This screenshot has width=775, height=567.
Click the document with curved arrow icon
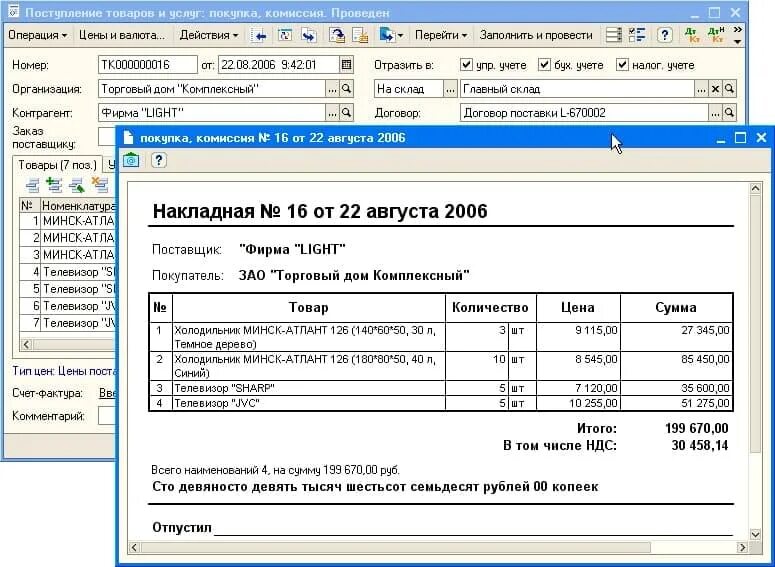coord(337,35)
